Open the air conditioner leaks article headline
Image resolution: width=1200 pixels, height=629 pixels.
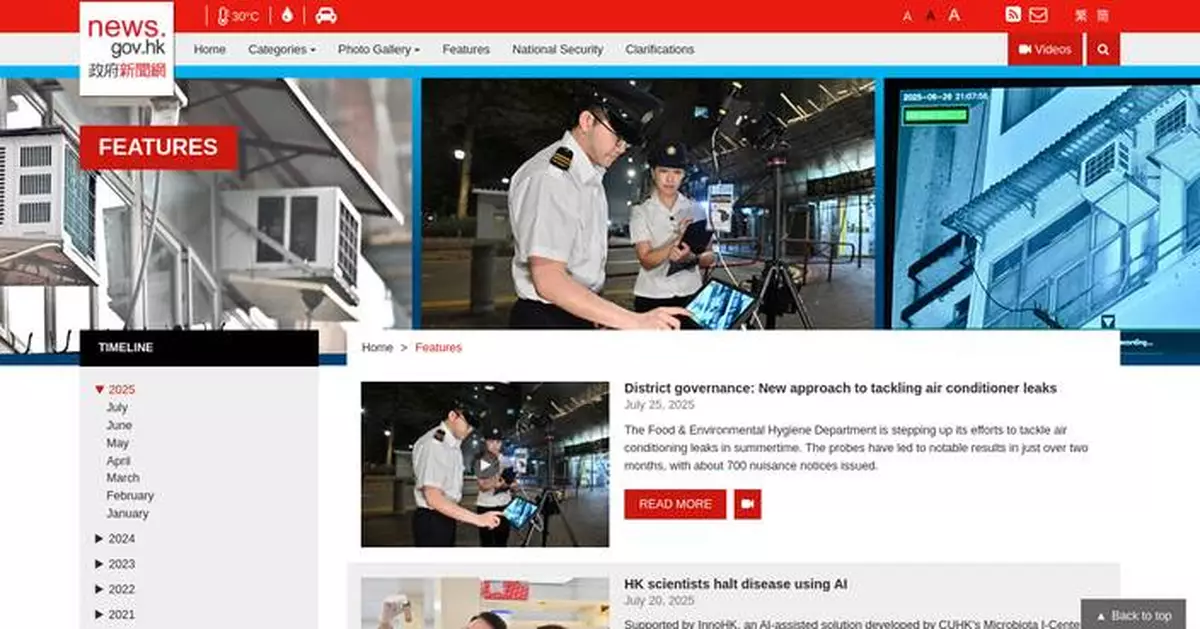click(840, 388)
